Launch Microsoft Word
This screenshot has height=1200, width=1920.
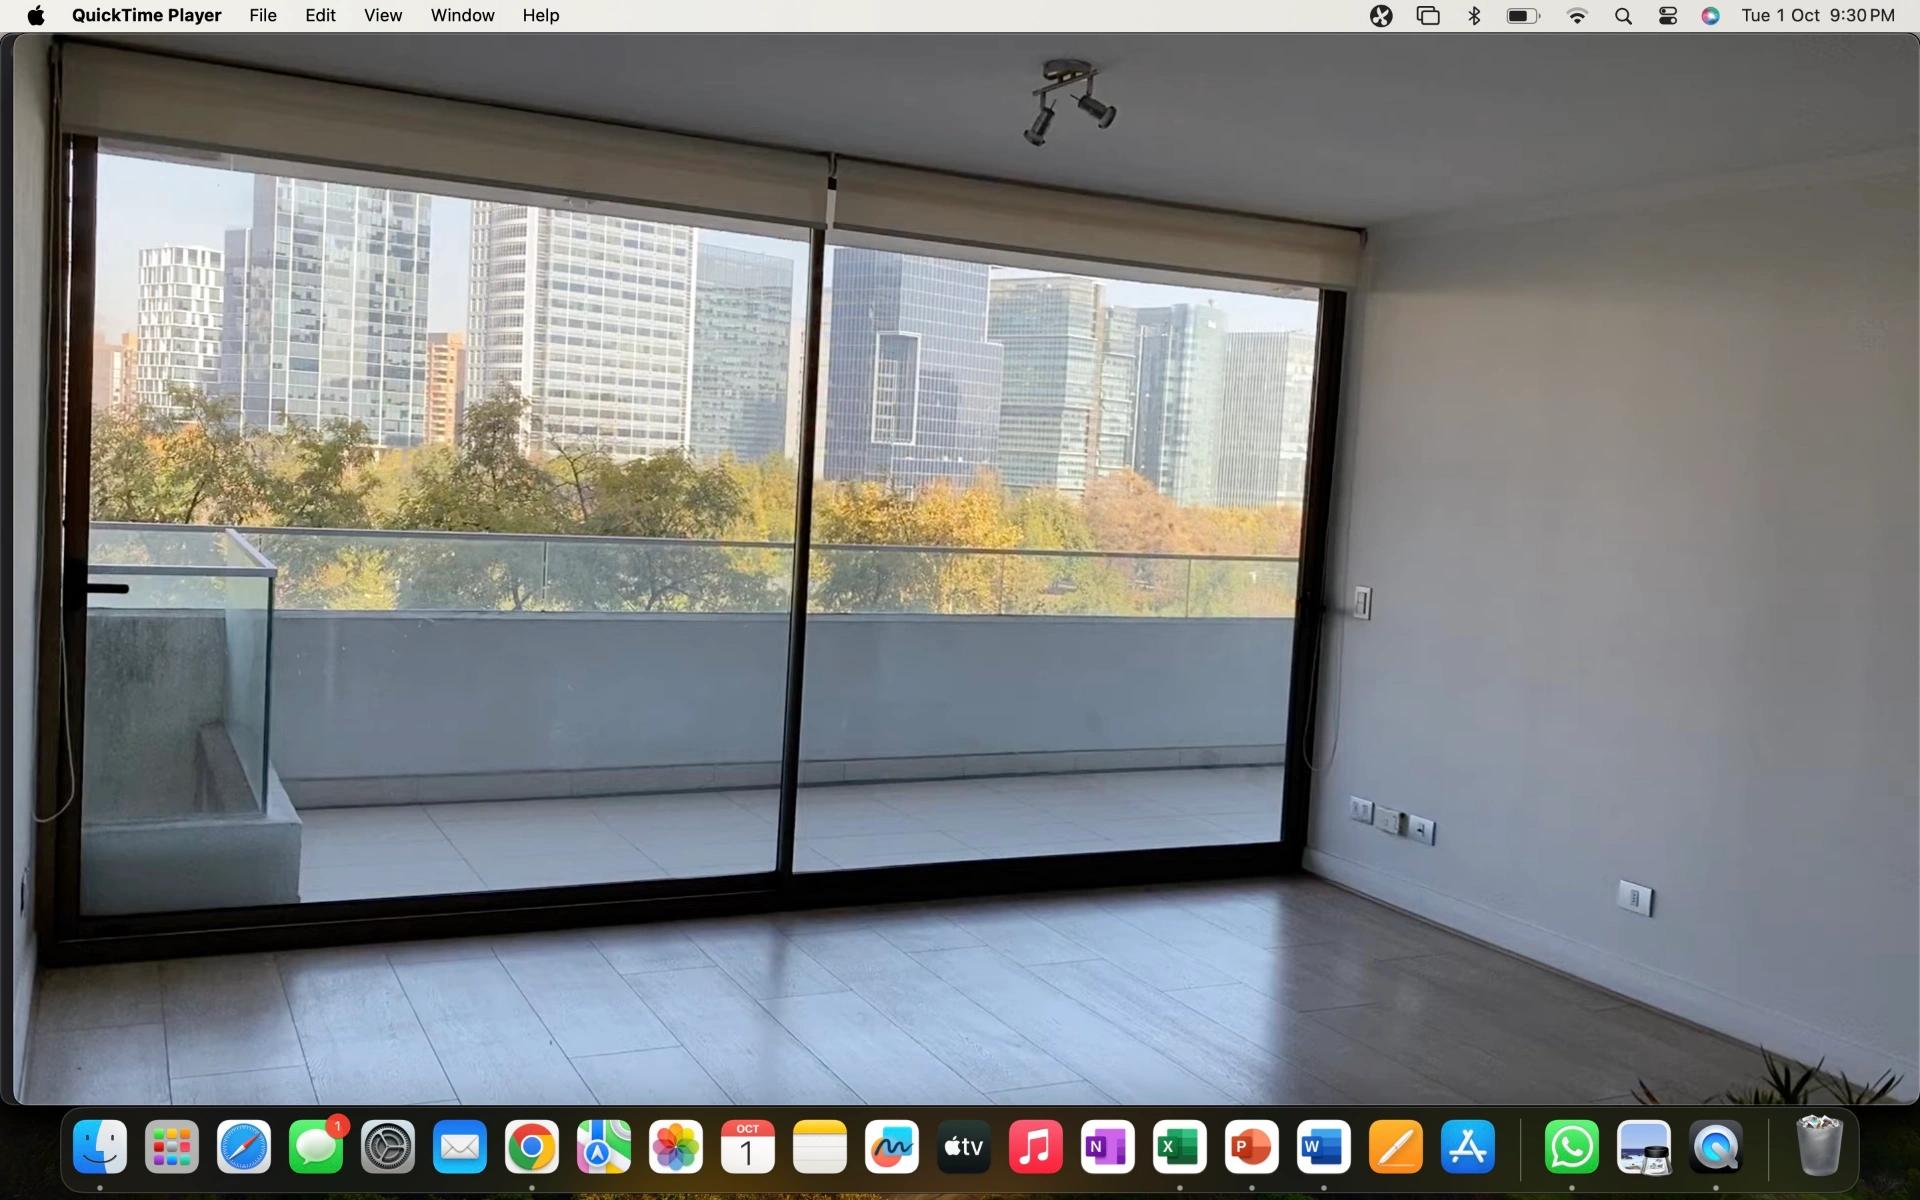[x=1323, y=1147]
